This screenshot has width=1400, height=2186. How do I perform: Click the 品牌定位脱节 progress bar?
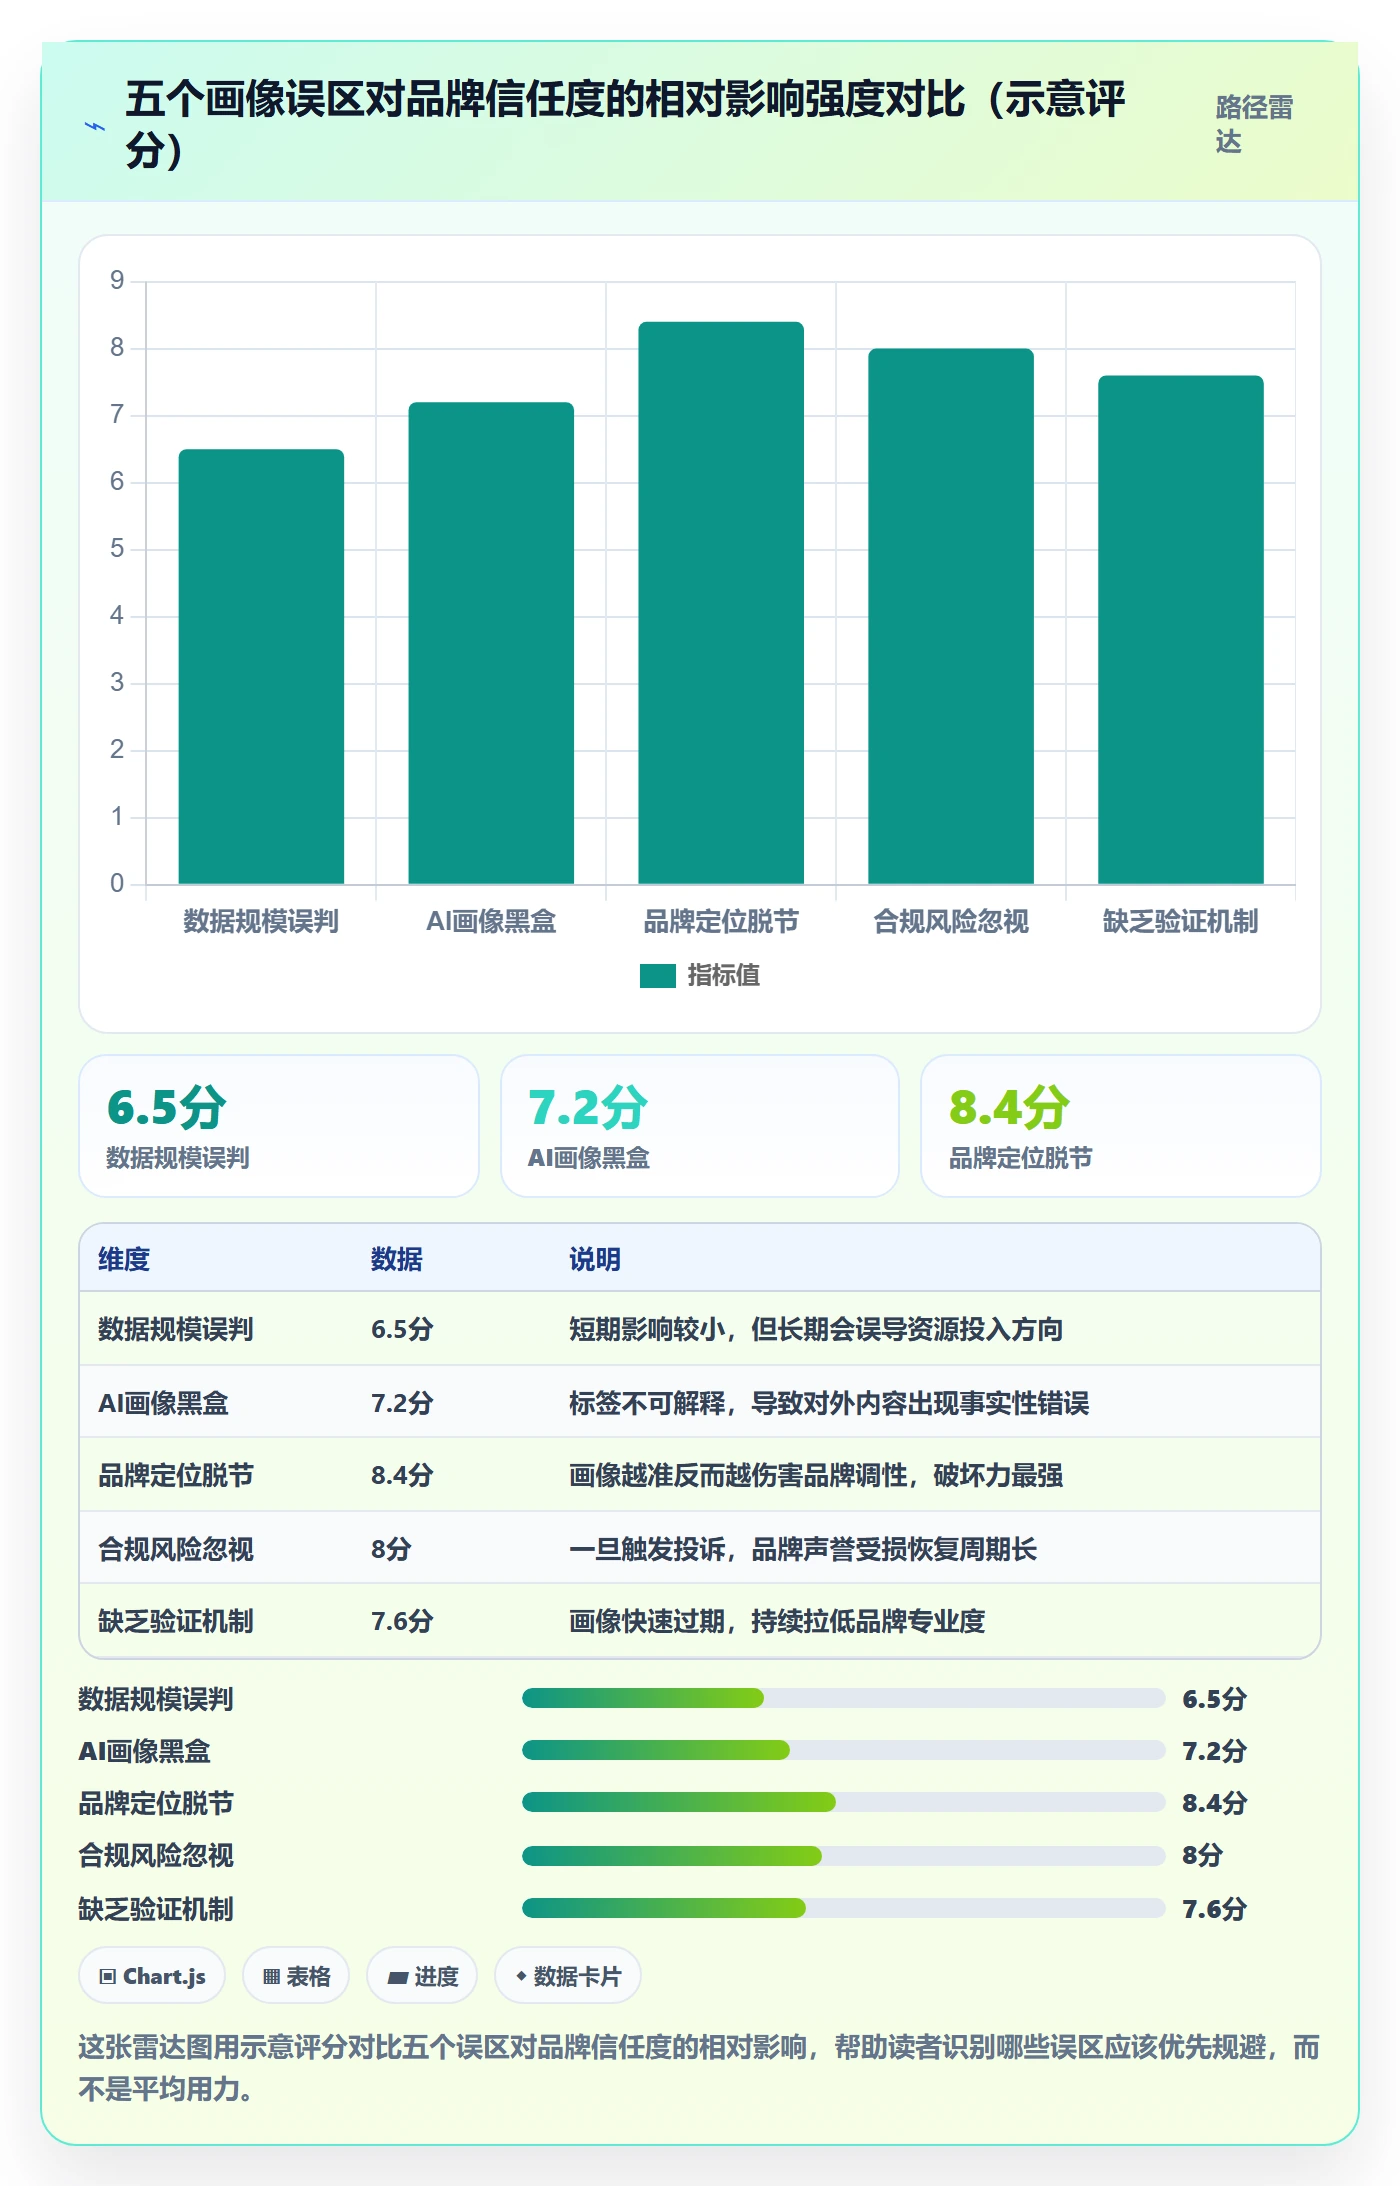click(843, 1802)
